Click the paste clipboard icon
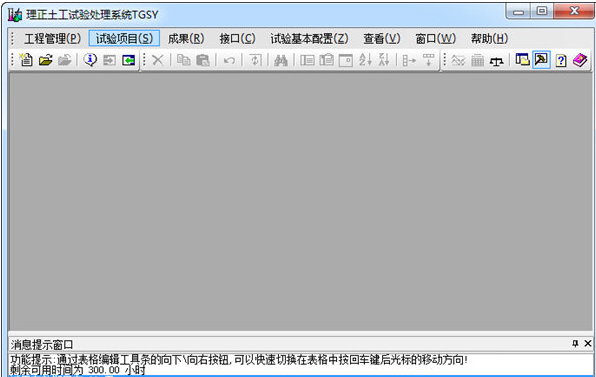The image size is (596, 377). [203, 60]
